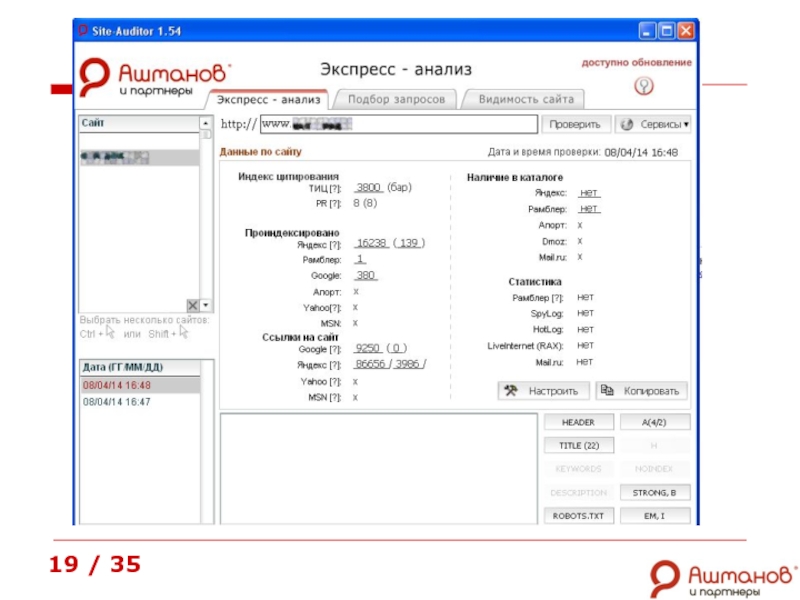Click the Проверить button
The height and width of the screenshot is (600, 800).
tap(574, 124)
